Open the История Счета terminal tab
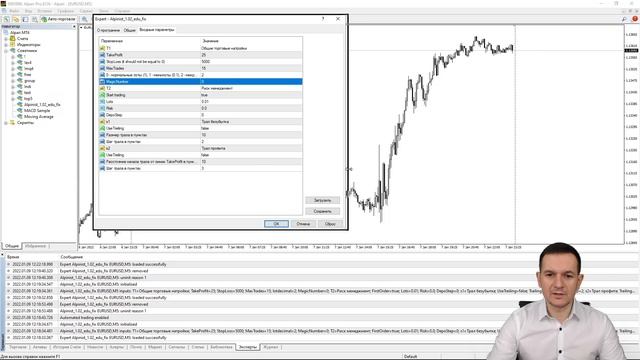 [x=67, y=347]
